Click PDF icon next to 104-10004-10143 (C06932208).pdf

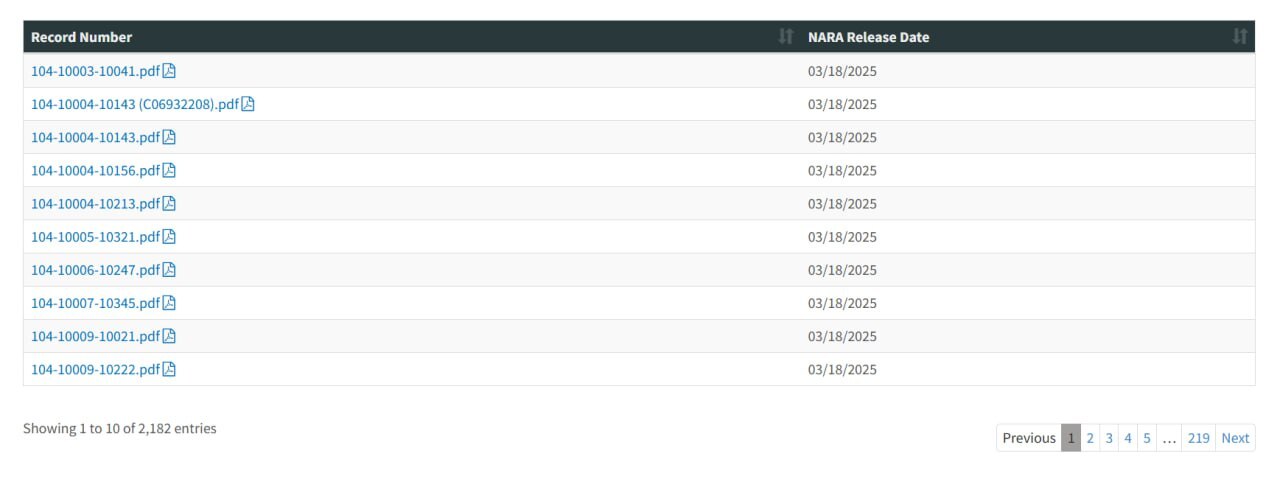point(248,104)
